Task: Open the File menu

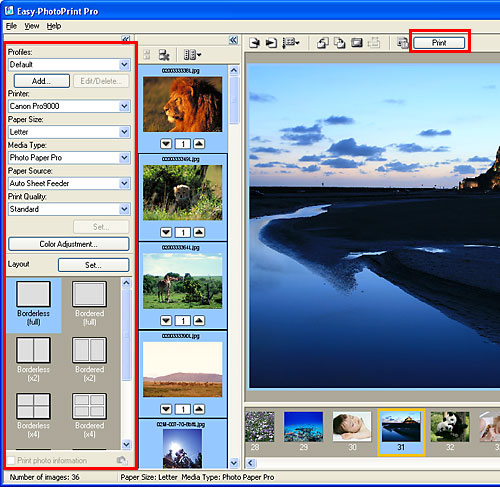Action: pos(11,26)
